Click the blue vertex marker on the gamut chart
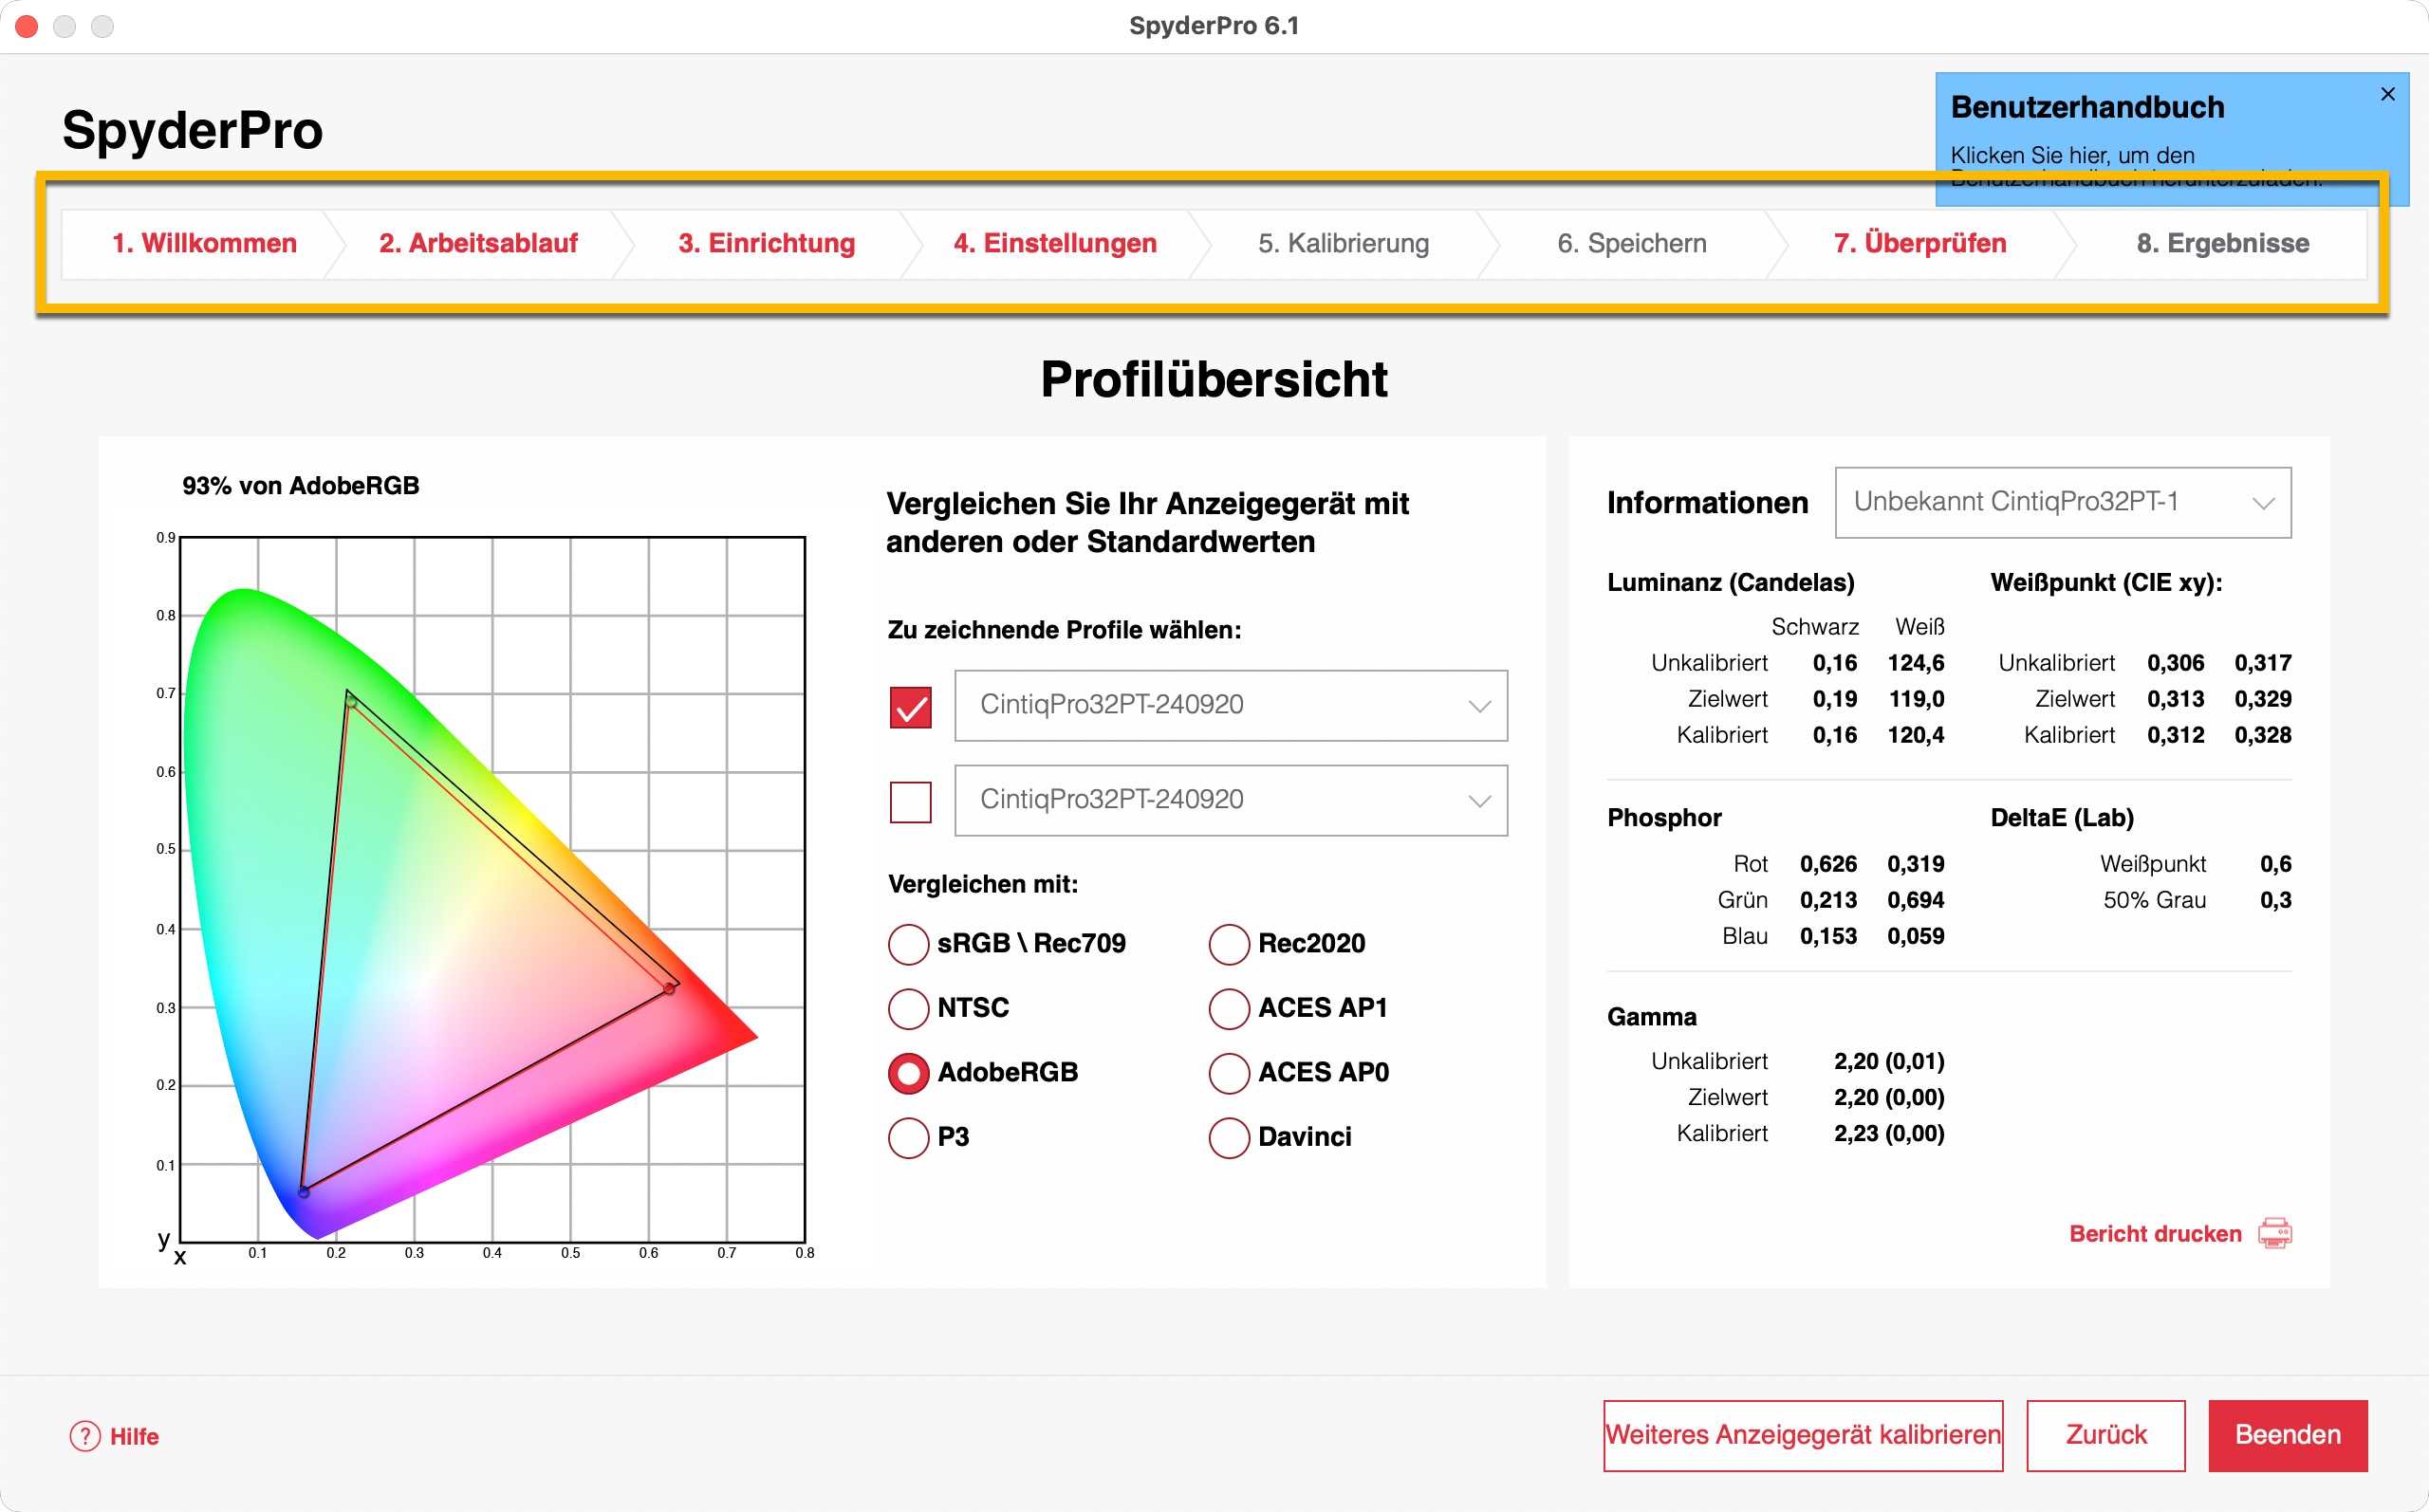Viewport: 2429px width, 1512px height. [x=304, y=1192]
